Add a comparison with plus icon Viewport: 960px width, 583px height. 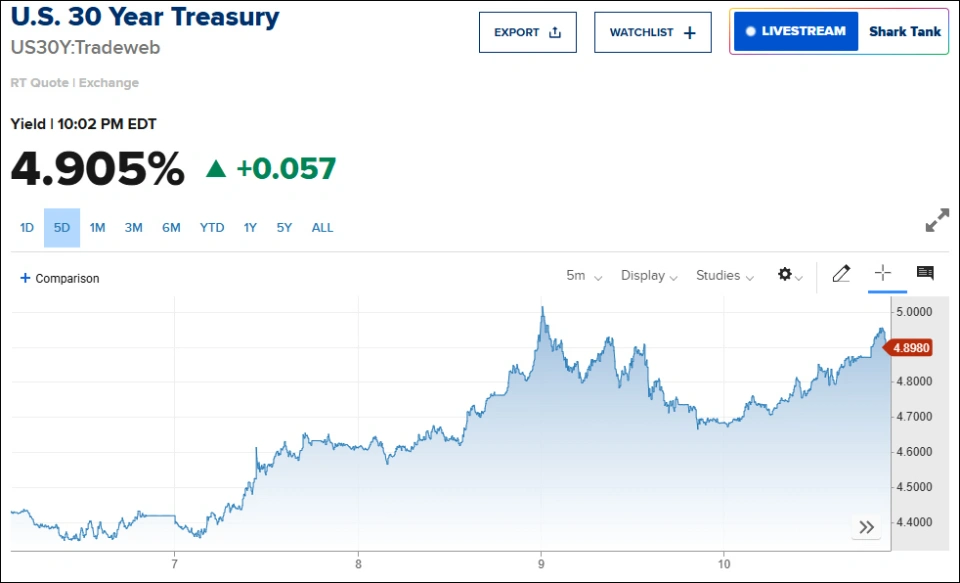(60, 278)
